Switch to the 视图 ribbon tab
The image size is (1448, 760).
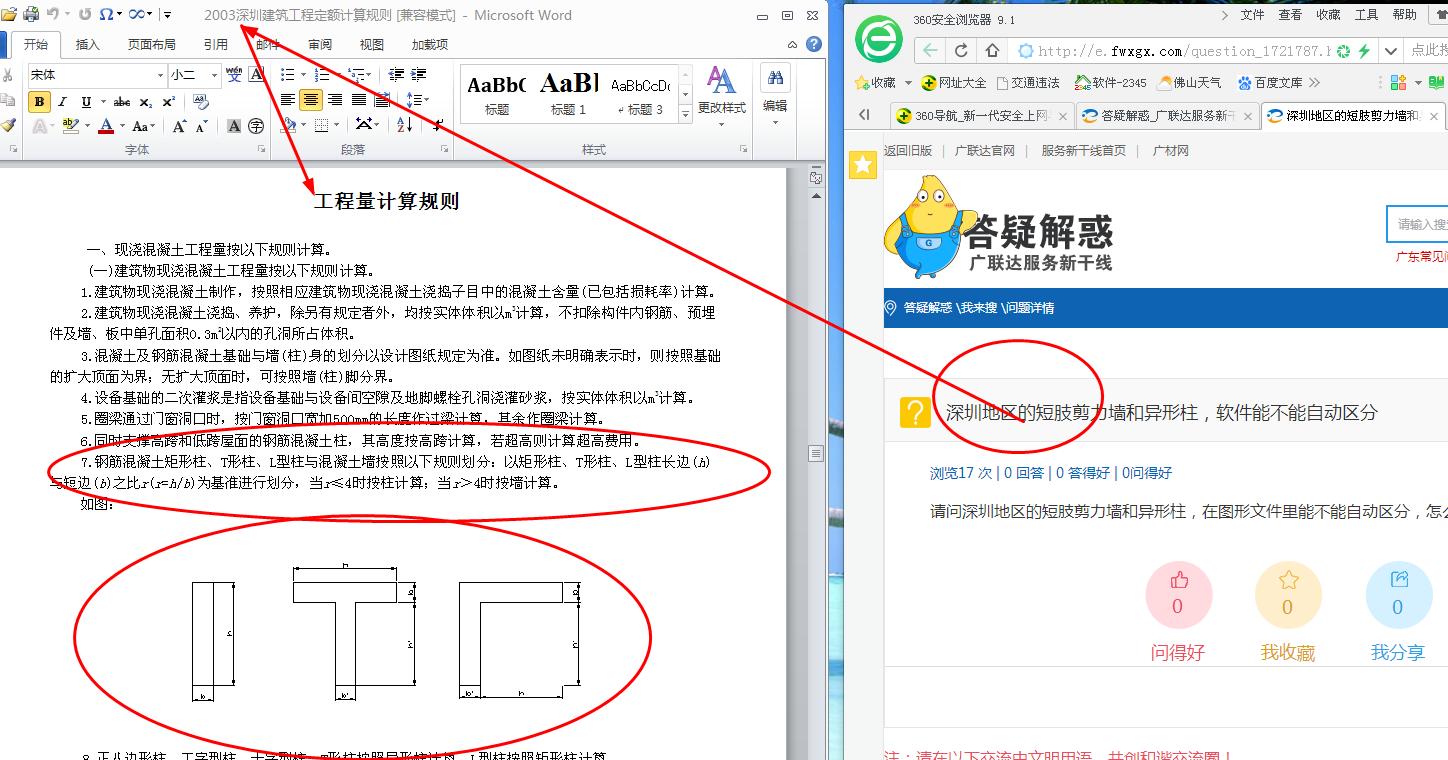(372, 45)
